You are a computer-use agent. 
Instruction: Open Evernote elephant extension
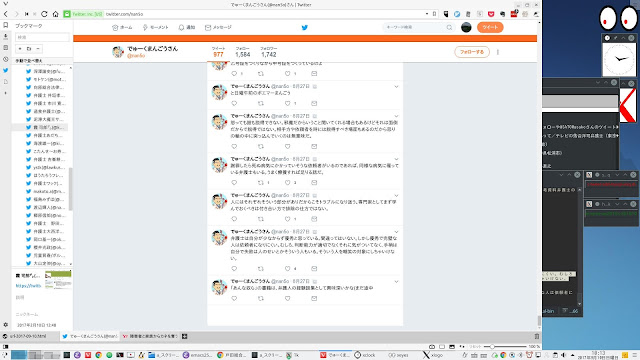click(x=502, y=14)
